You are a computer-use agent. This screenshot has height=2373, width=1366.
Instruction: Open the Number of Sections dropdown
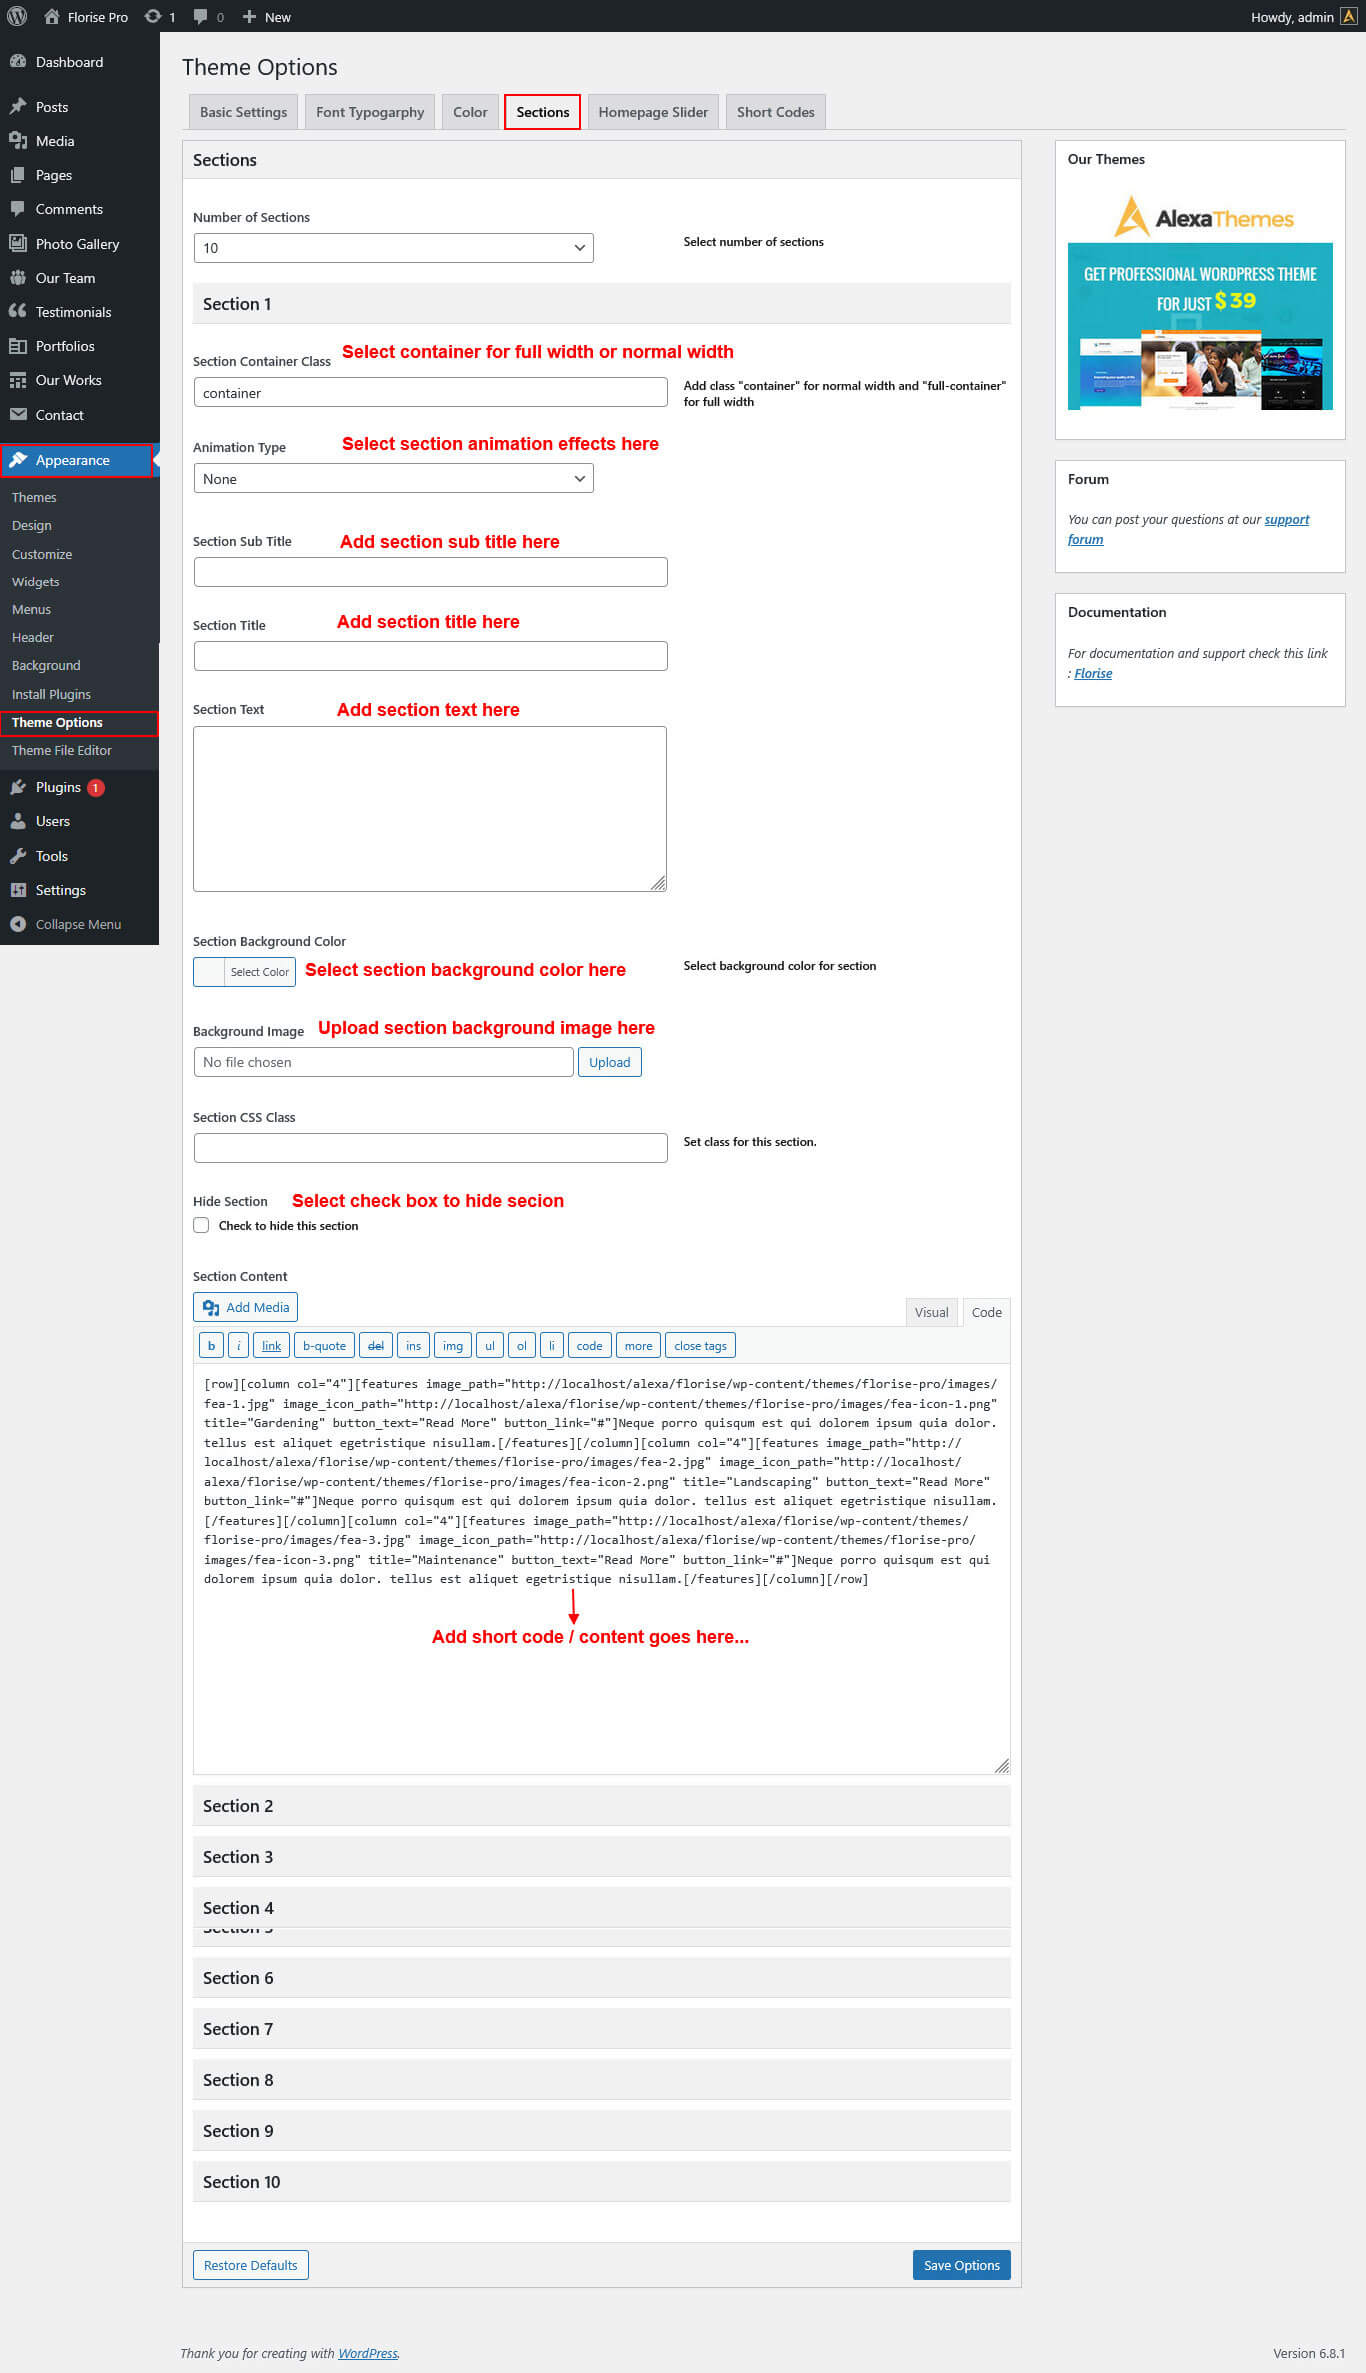pyautogui.click(x=393, y=248)
